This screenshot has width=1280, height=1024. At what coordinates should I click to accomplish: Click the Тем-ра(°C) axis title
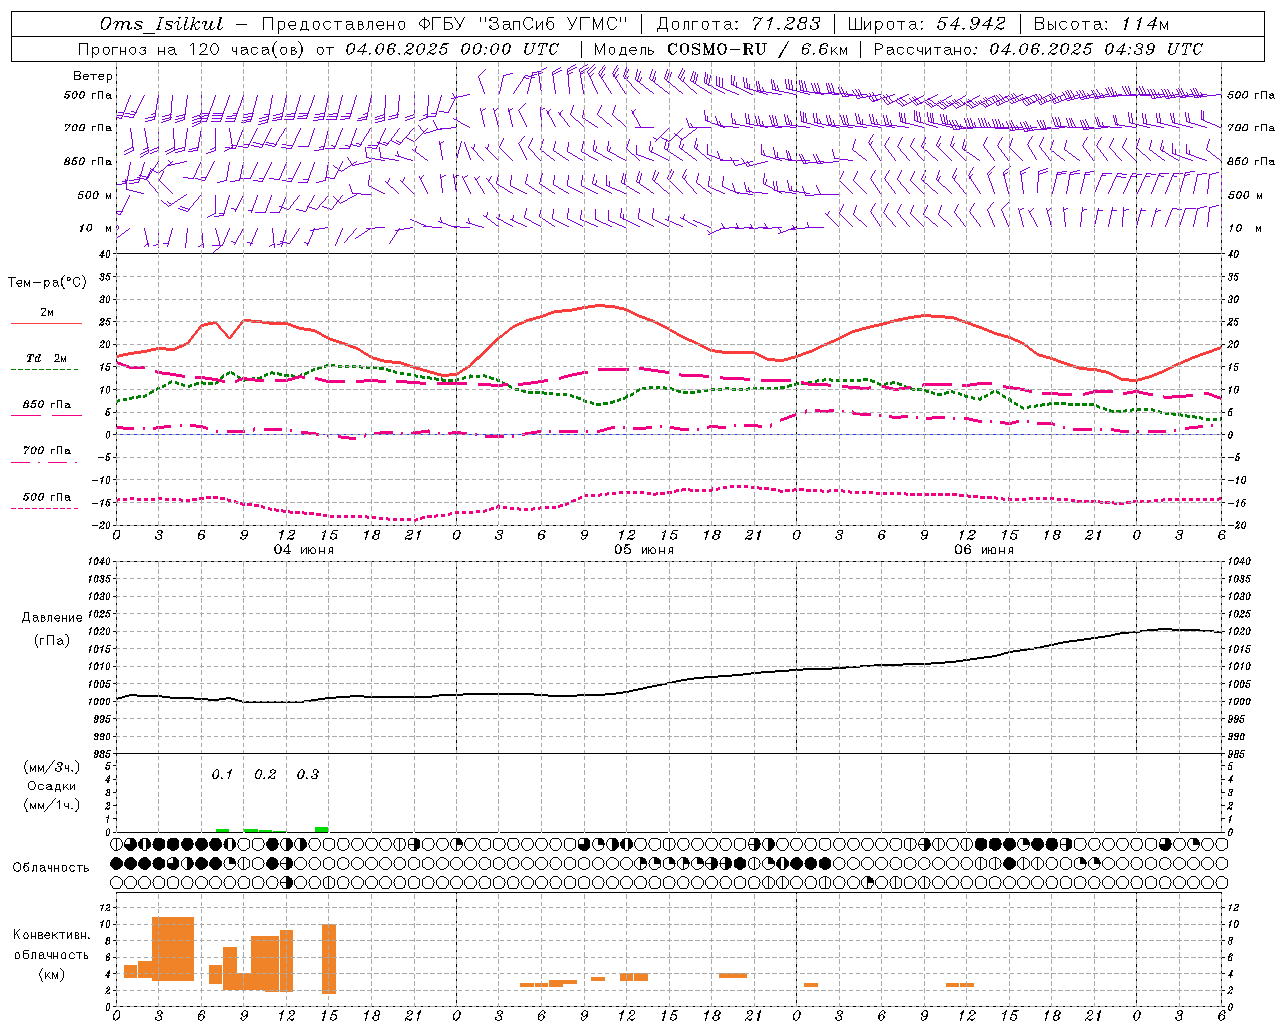click(47, 282)
